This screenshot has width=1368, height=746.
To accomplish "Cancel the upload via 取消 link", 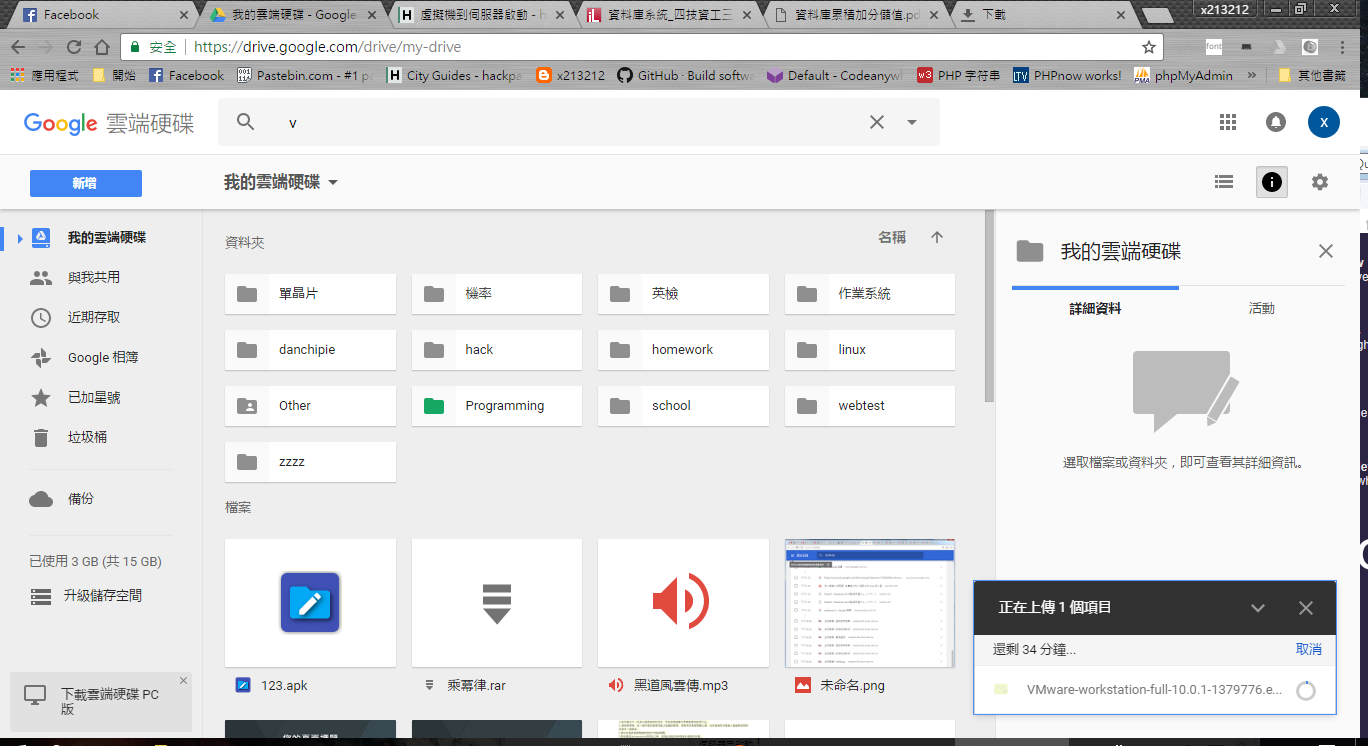I will (1308, 649).
